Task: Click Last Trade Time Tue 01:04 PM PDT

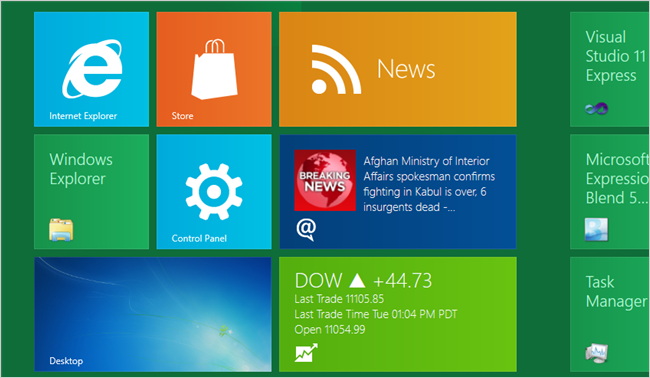Action: pyautogui.click(x=376, y=314)
